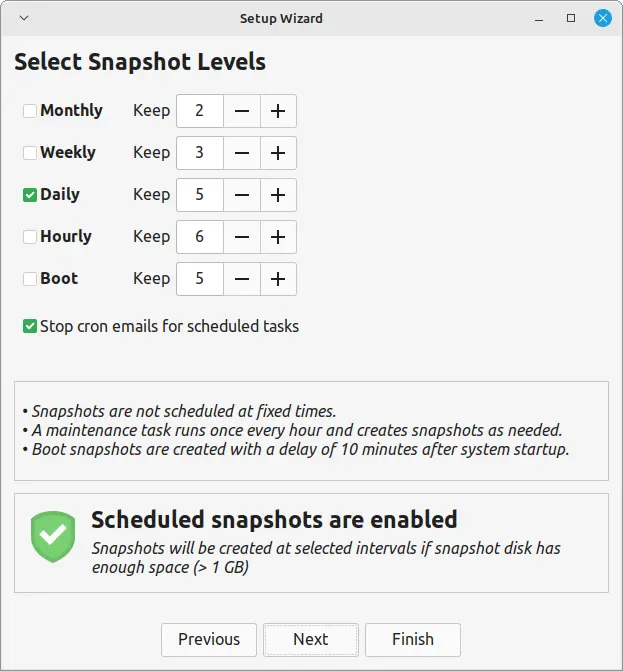Tick the Hourly snapshot level checkbox
This screenshot has width=623, height=671.
(30, 237)
